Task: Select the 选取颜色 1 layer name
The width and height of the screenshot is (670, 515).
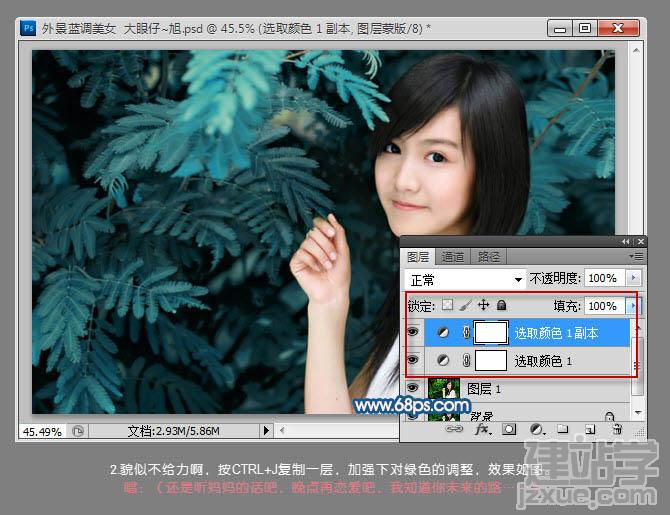Action: click(543, 361)
